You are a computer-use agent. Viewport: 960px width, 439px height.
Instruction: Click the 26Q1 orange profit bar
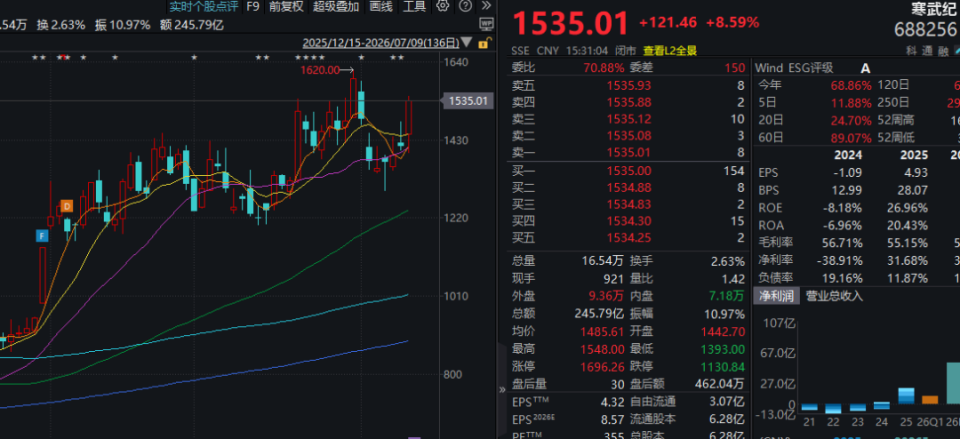coord(929,400)
